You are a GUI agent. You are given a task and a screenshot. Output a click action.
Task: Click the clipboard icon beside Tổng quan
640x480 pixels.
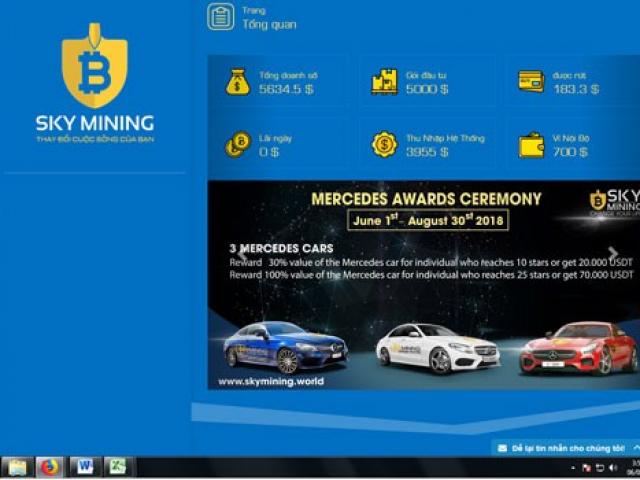click(221, 17)
